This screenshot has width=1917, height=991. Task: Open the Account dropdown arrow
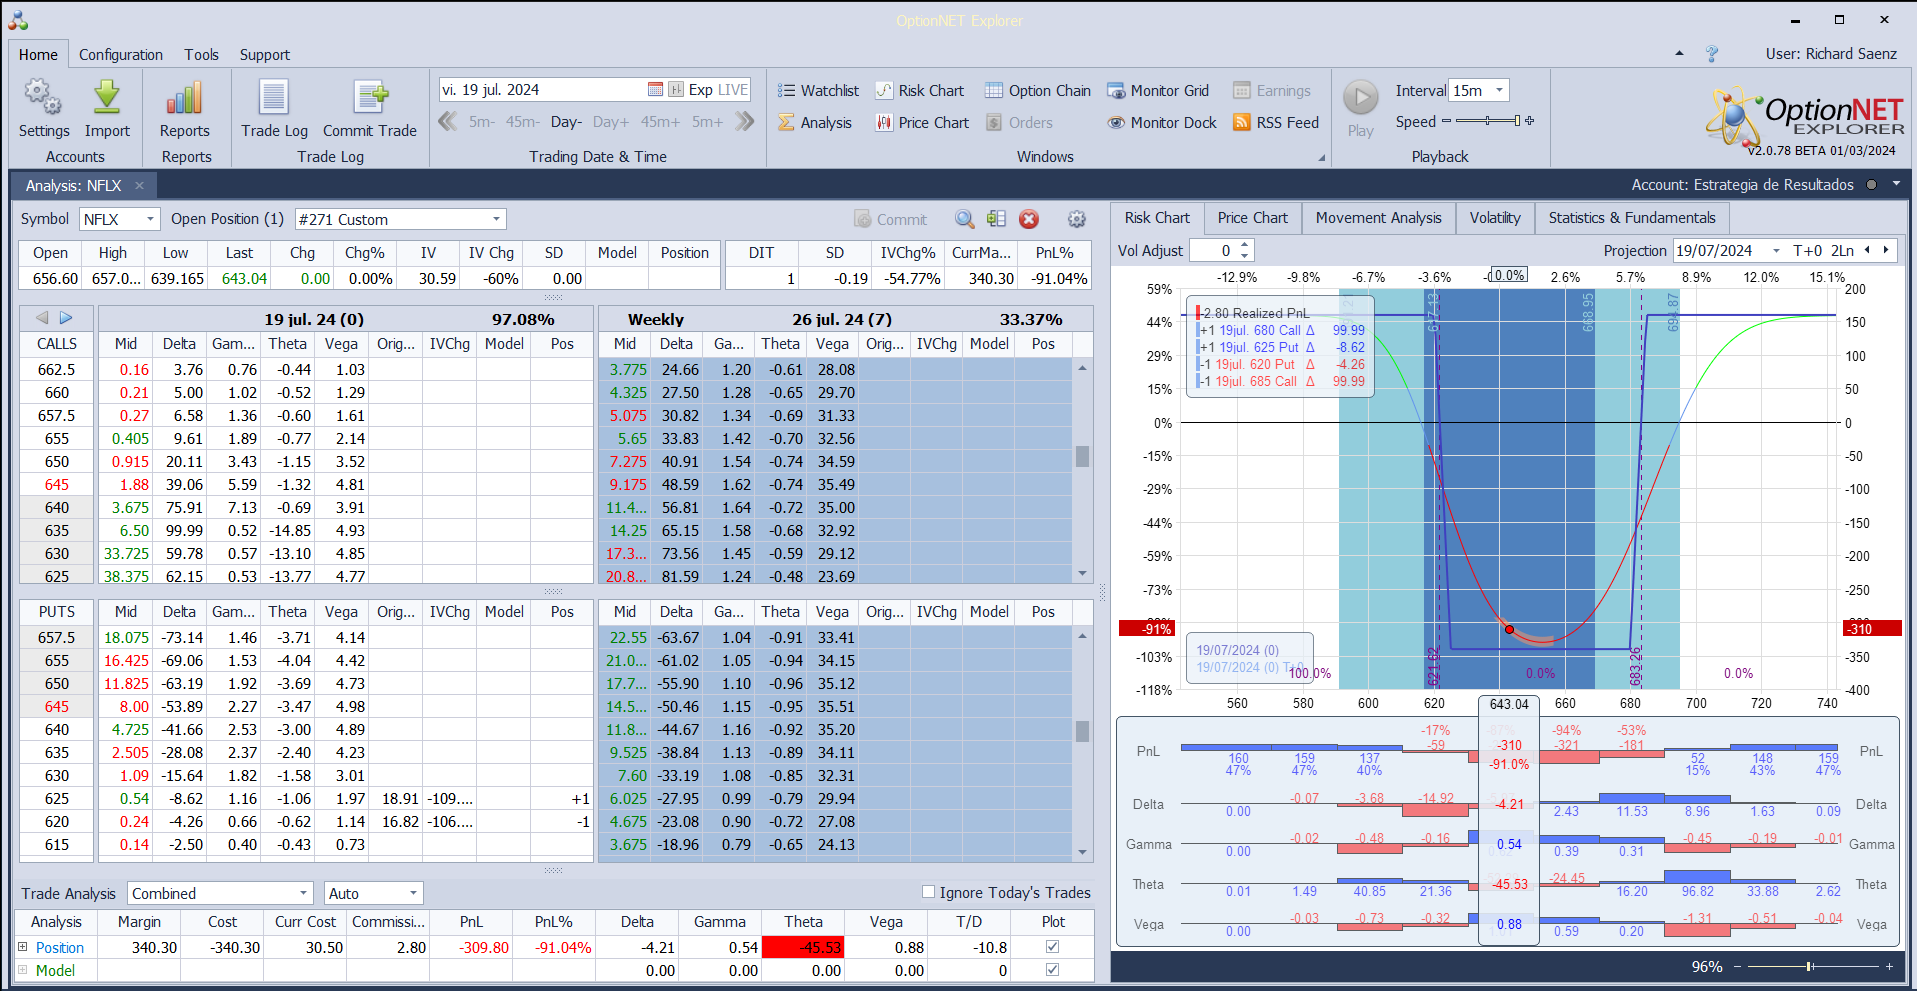point(1896,185)
